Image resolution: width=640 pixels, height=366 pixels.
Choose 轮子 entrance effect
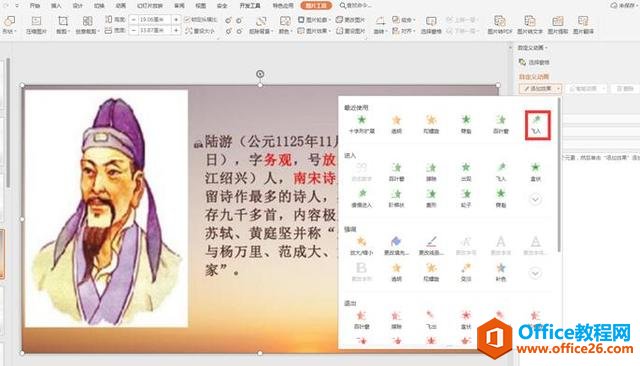click(x=466, y=199)
